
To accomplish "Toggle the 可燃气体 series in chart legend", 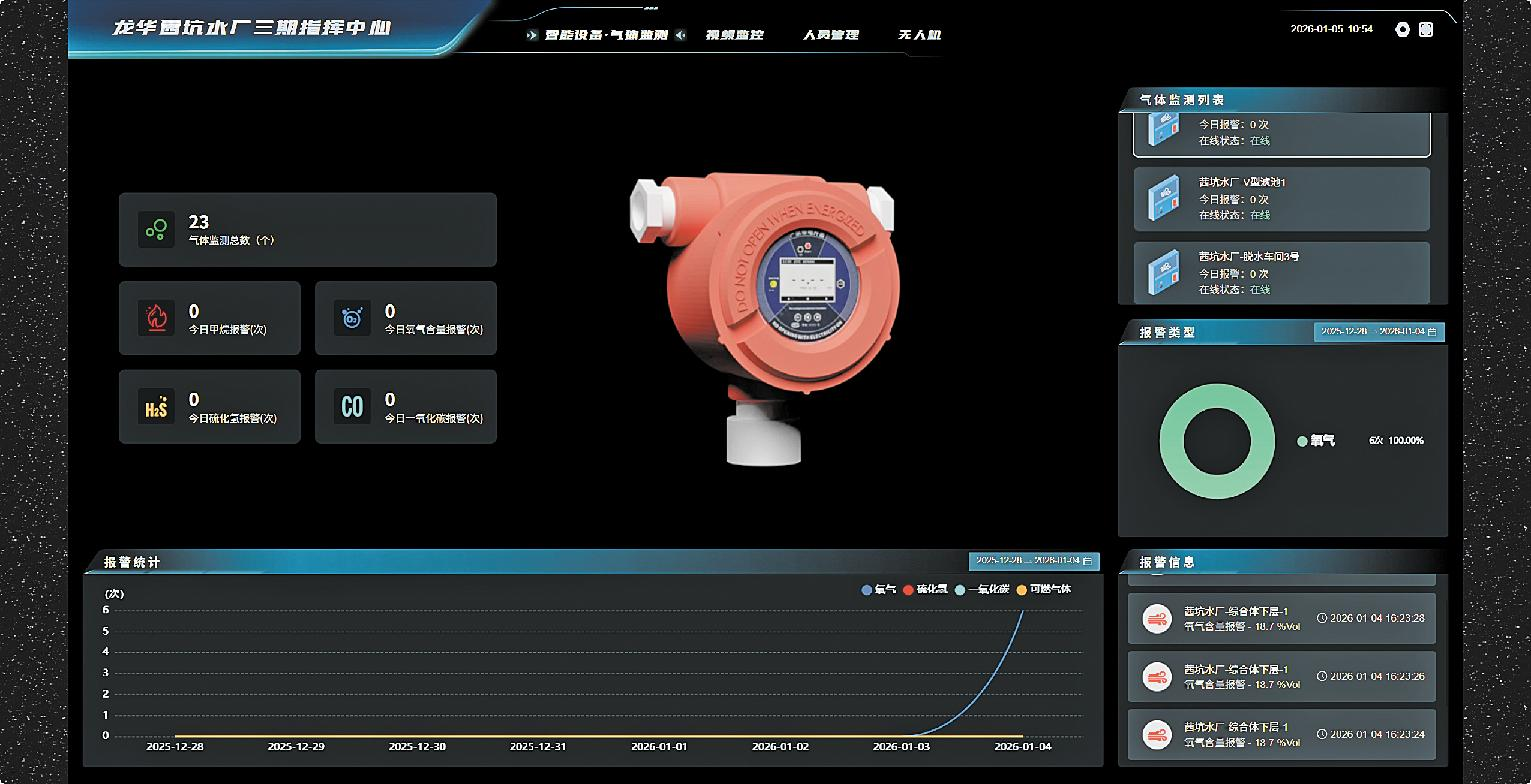I will (1044, 590).
